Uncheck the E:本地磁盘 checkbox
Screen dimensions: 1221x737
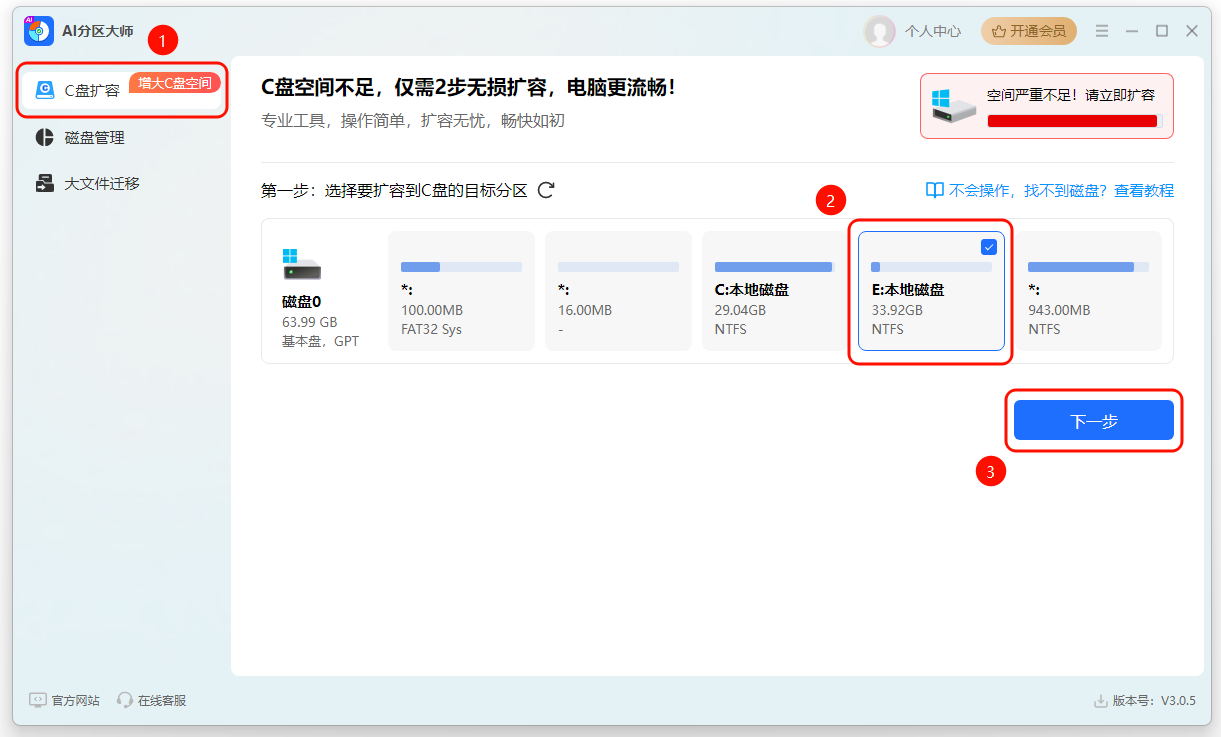[989, 247]
